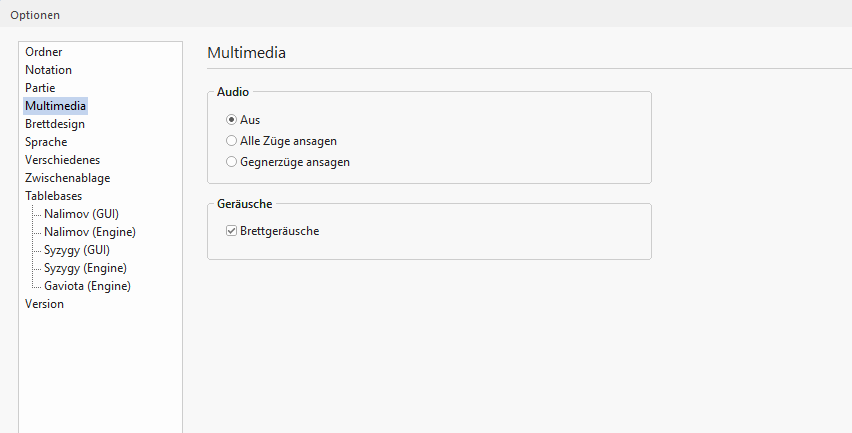Select Notation in the options list
The image size is (852, 433).
click(48, 70)
